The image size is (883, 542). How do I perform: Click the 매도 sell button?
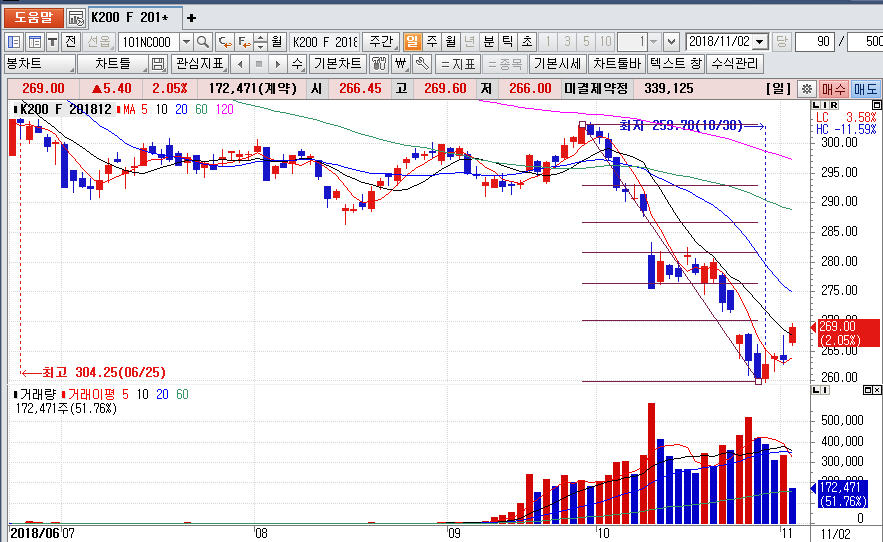(865, 89)
